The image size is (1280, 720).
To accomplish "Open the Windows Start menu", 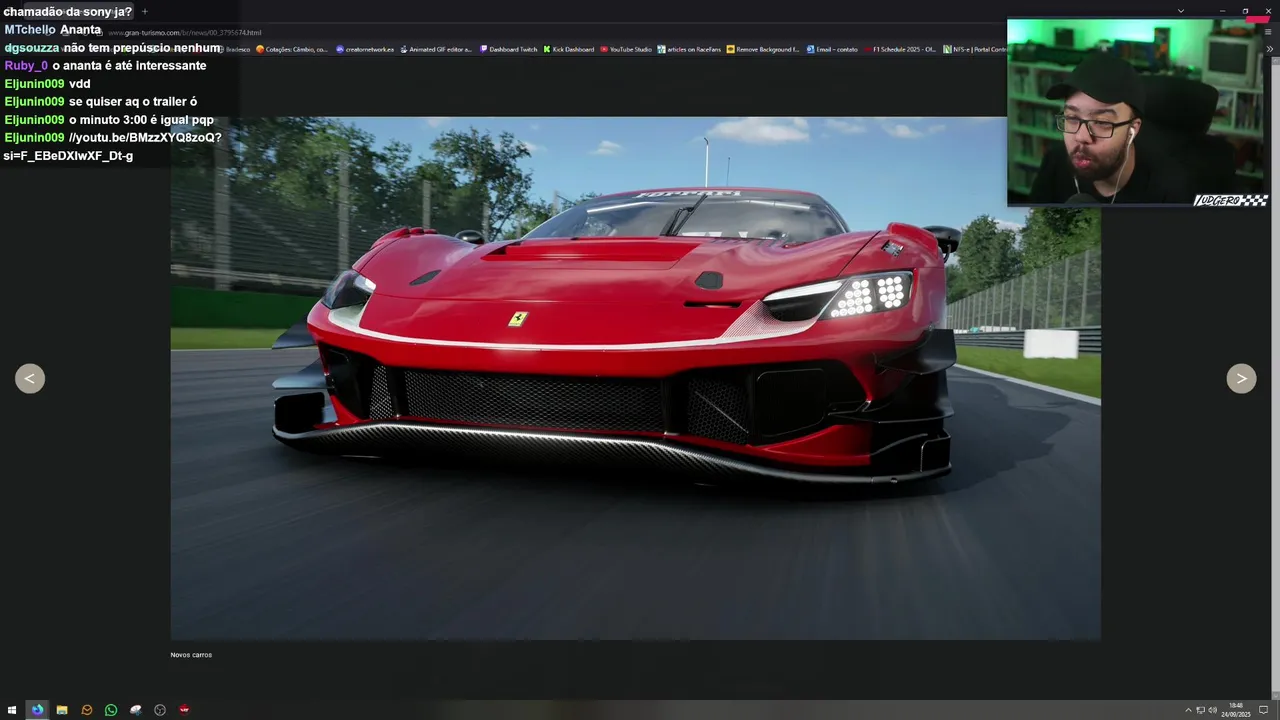I will click(12, 710).
